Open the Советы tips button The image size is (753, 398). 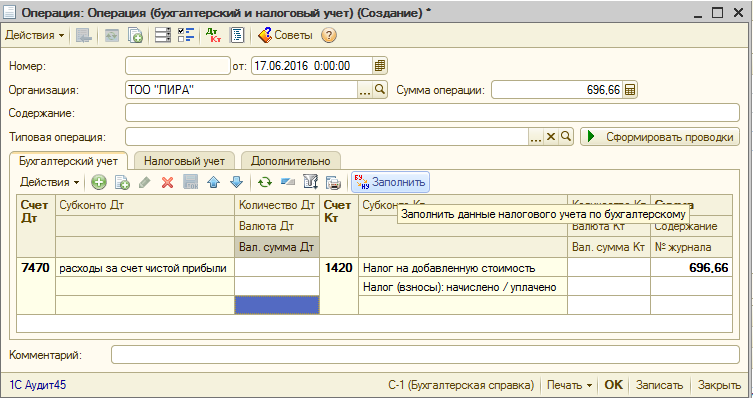[x=285, y=36]
